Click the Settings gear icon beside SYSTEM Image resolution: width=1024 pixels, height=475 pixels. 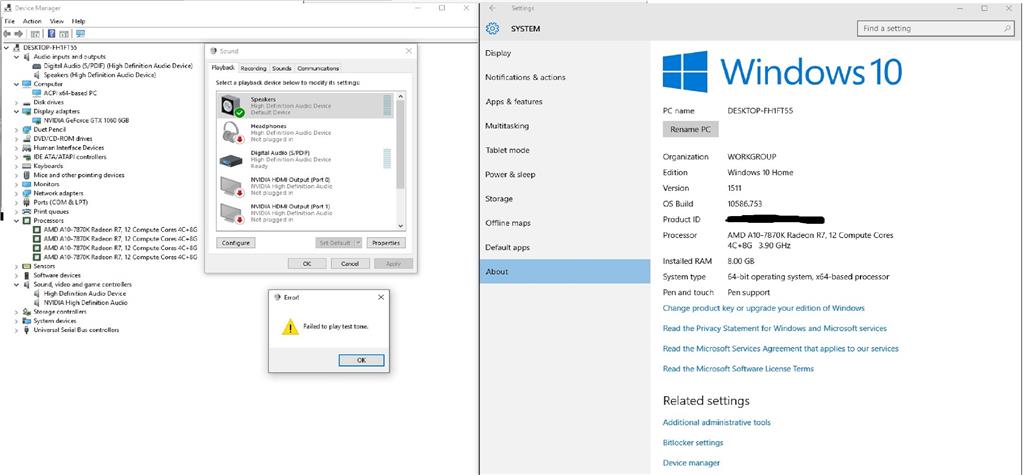(x=492, y=29)
